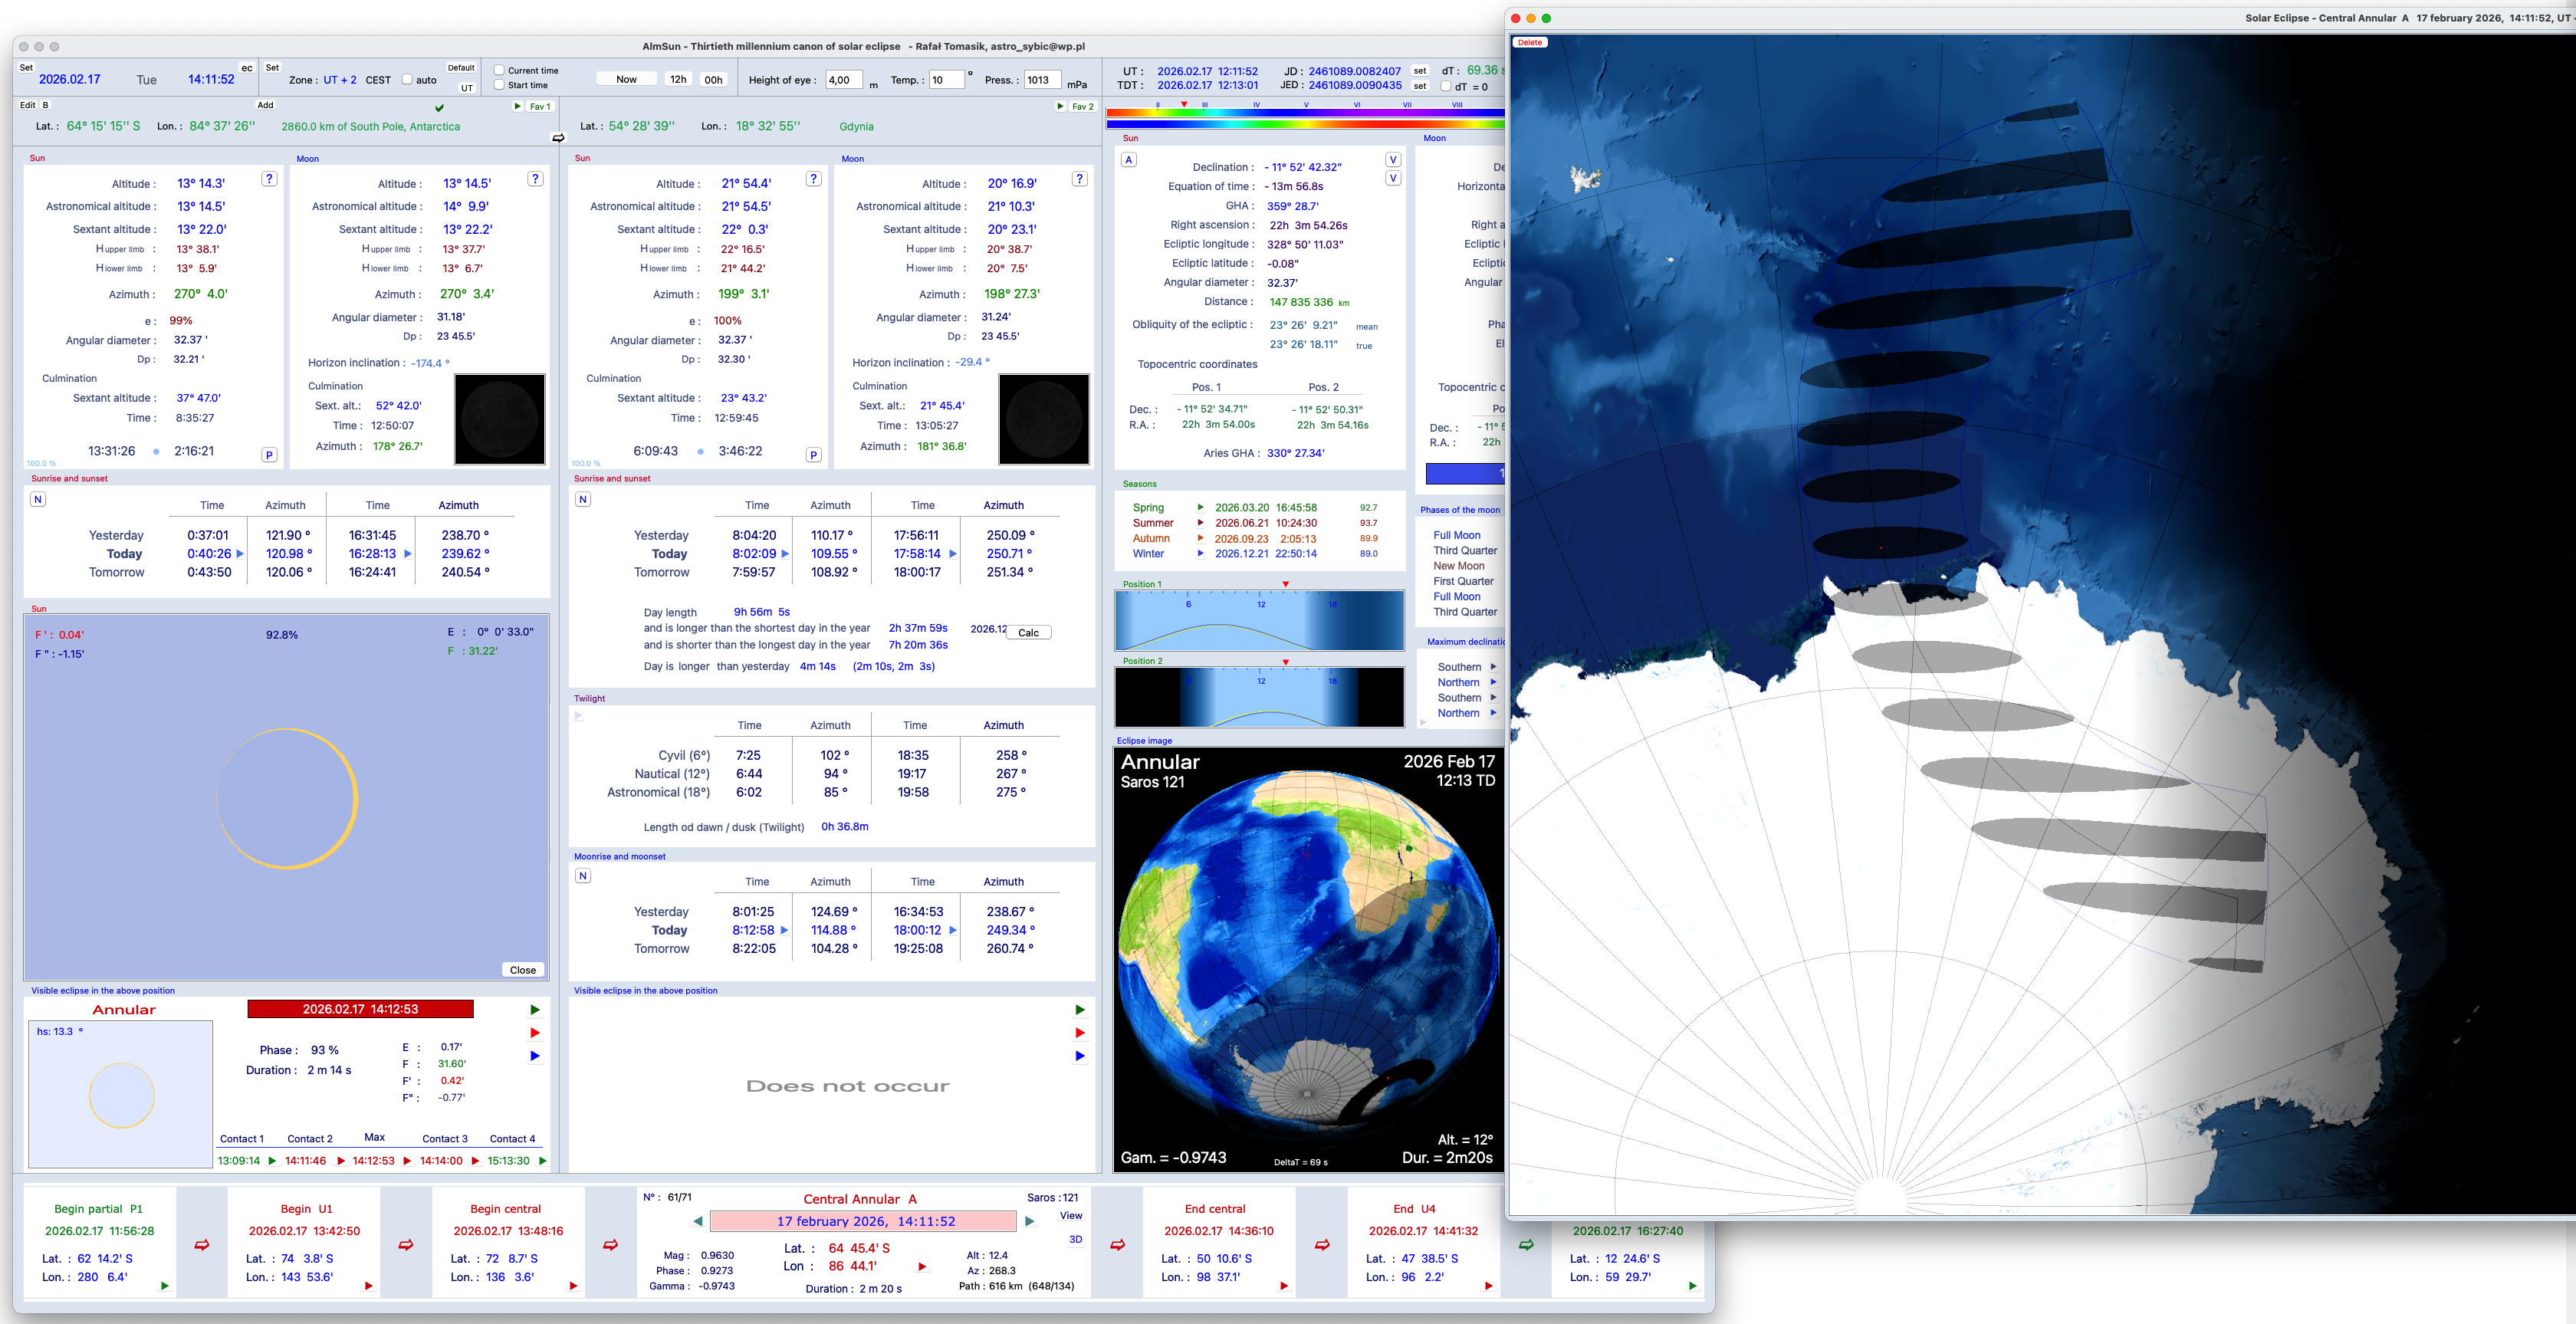Screen dimensions: 2576x1324
Task: Expand the Twilight section triangle
Action: (578, 715)
